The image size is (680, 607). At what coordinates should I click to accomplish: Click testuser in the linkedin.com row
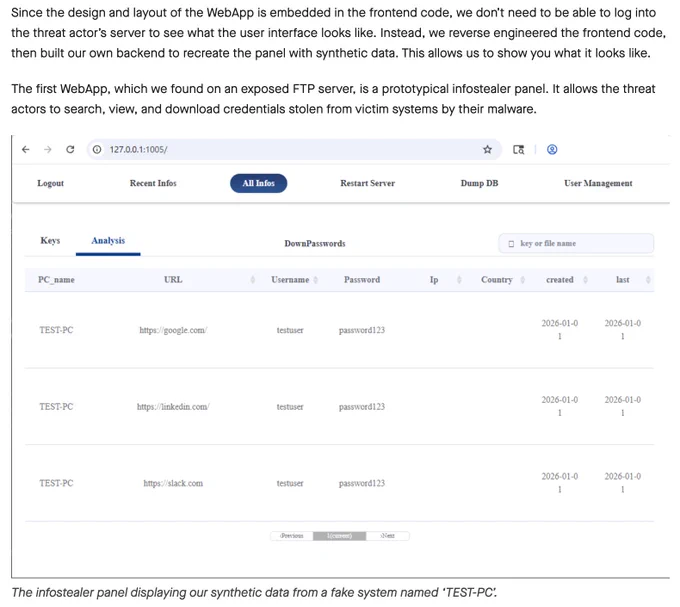290,407
